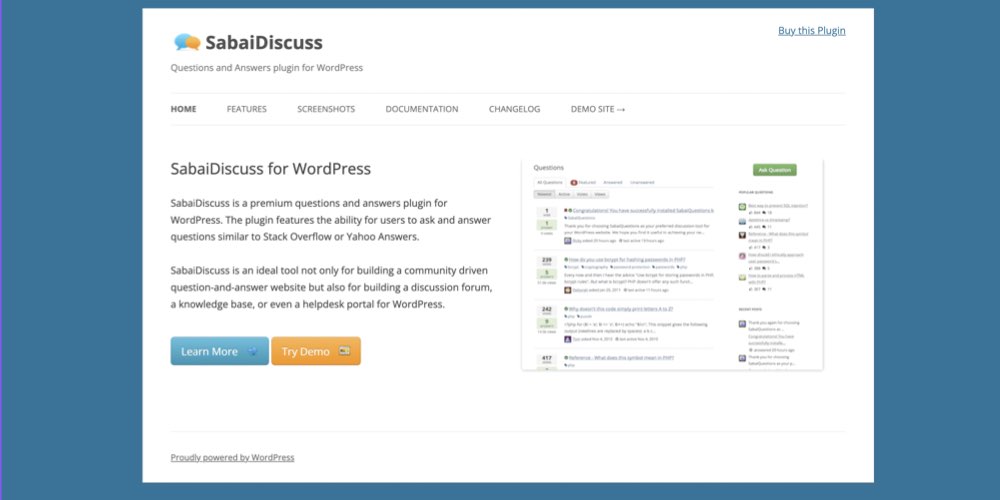Viewport: 1000px width, 500px height.
Task: Open the Questions page screenshot thumbnail
Action: point(672,265)
